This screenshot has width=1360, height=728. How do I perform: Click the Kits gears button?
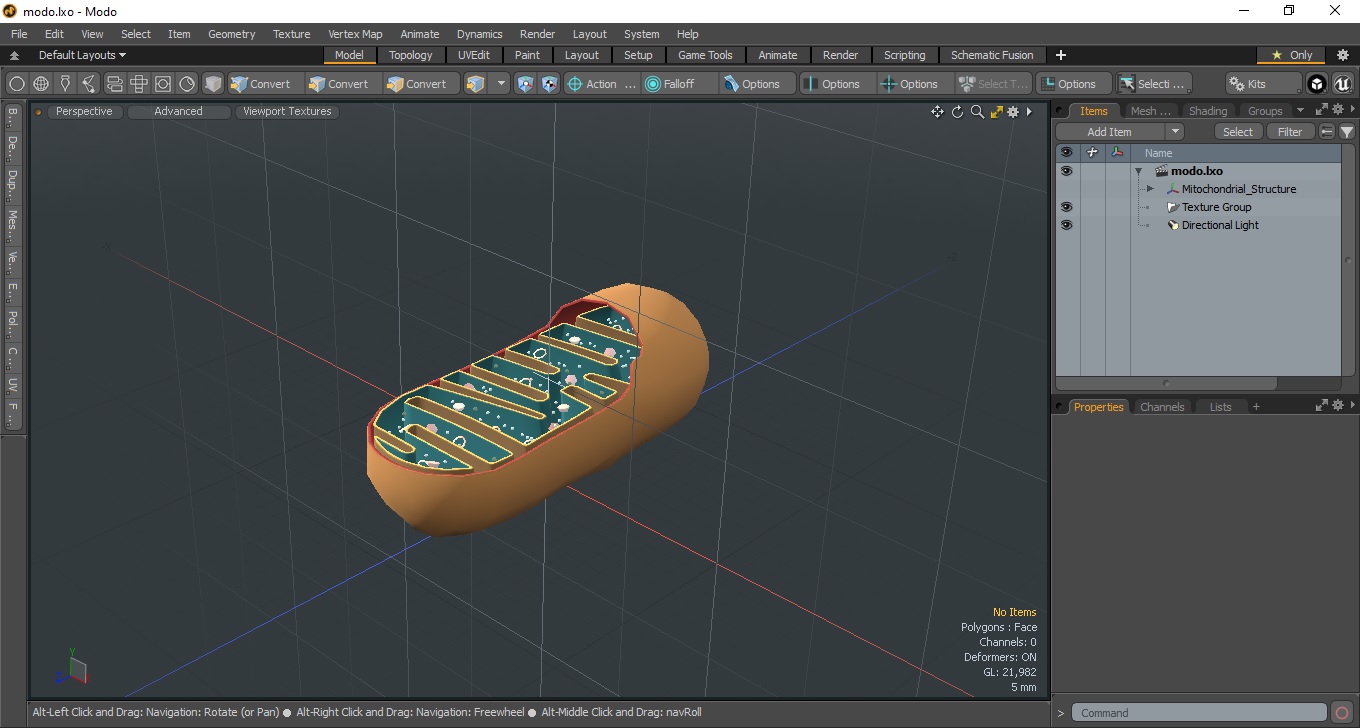point(1263,84)
